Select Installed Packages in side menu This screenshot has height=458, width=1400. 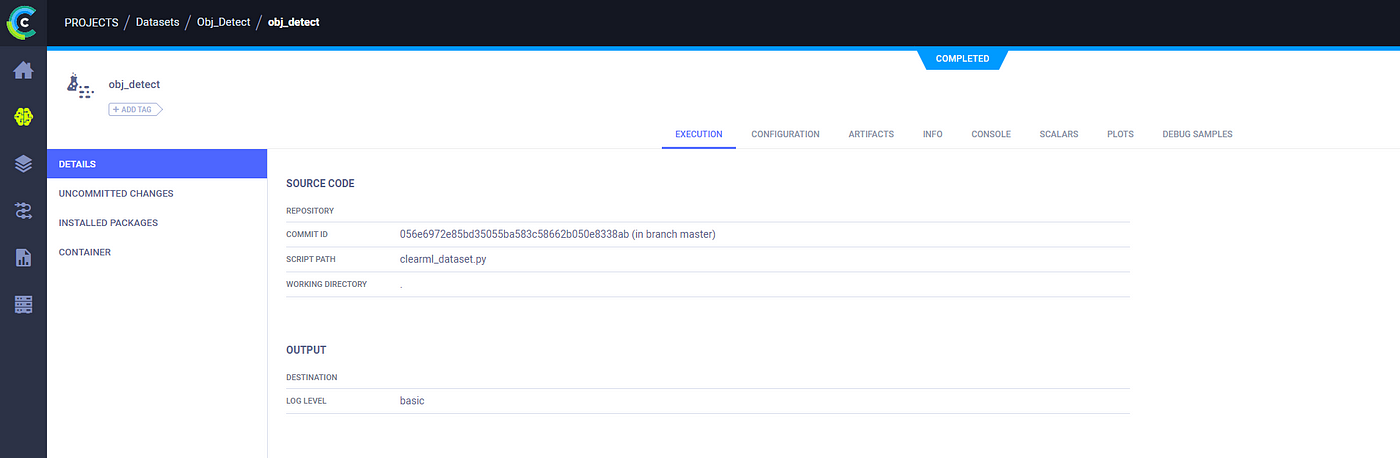pos(108,223)
